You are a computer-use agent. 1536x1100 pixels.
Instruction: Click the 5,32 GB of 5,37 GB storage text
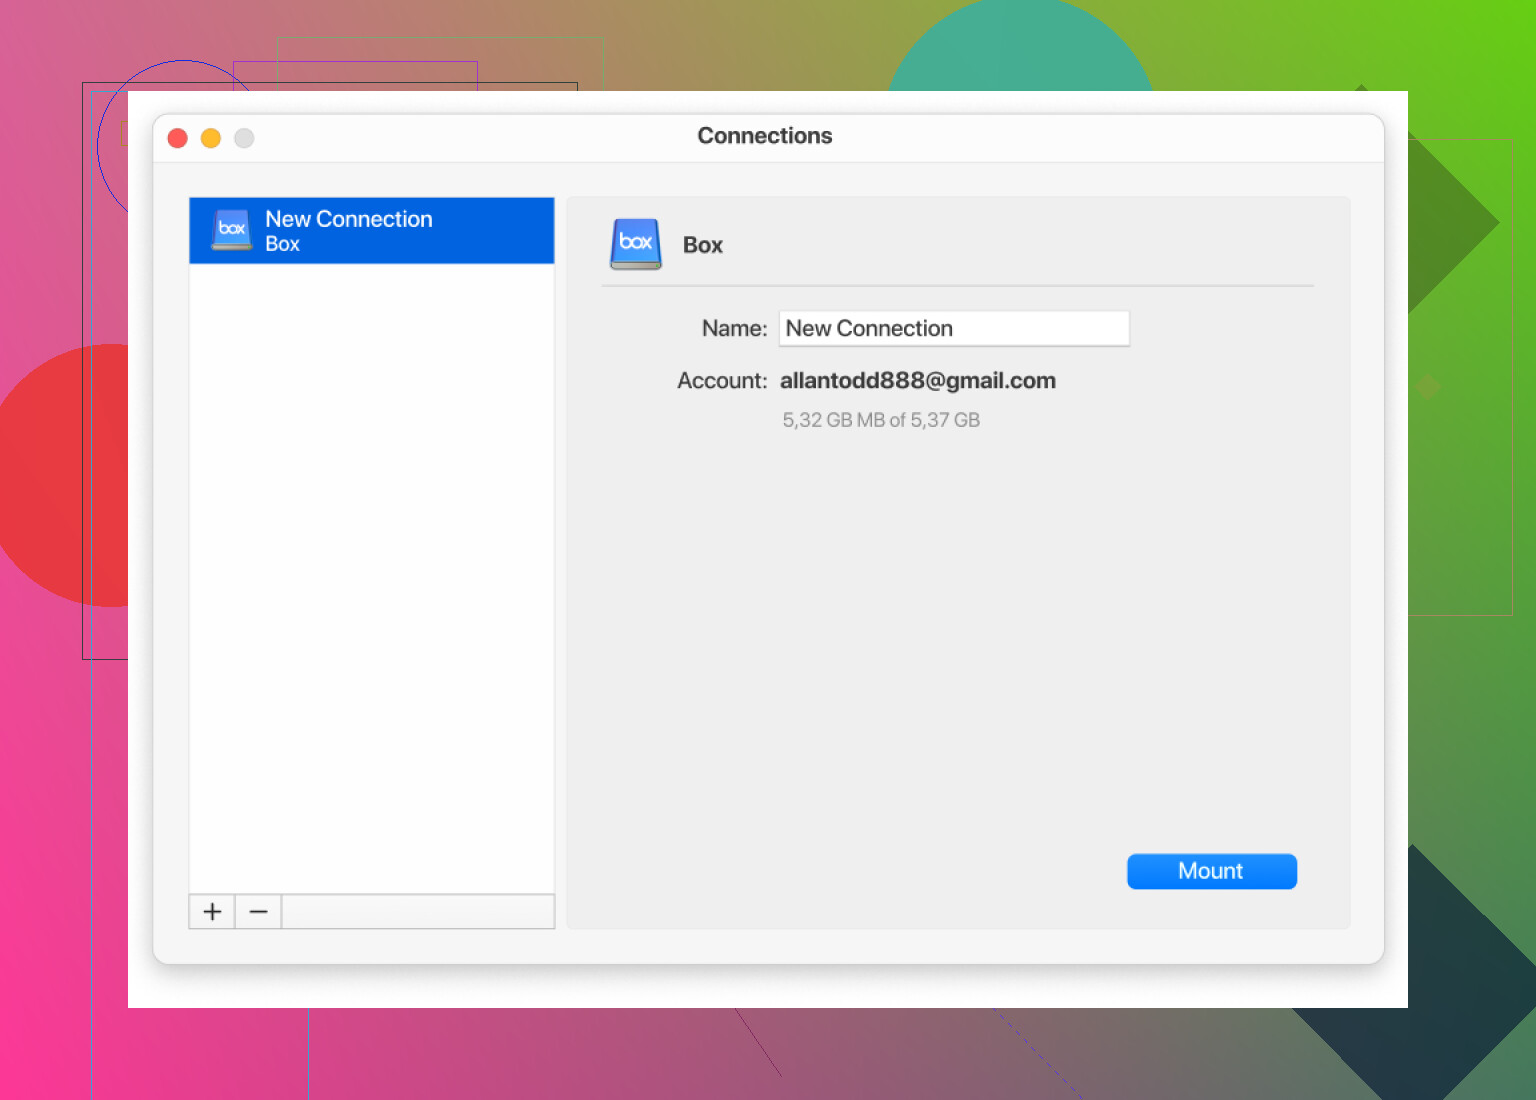[880, 420]
